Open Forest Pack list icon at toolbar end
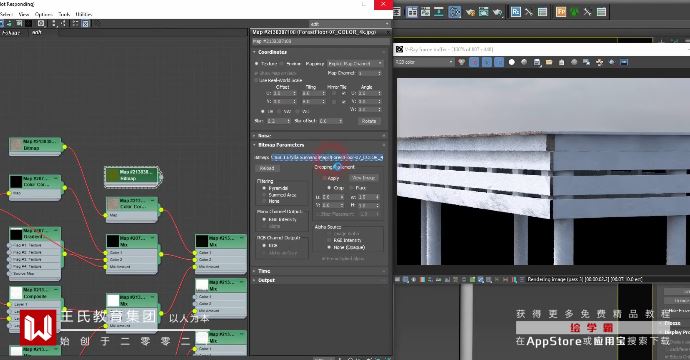The image size is (690, 360). (601, 12)
